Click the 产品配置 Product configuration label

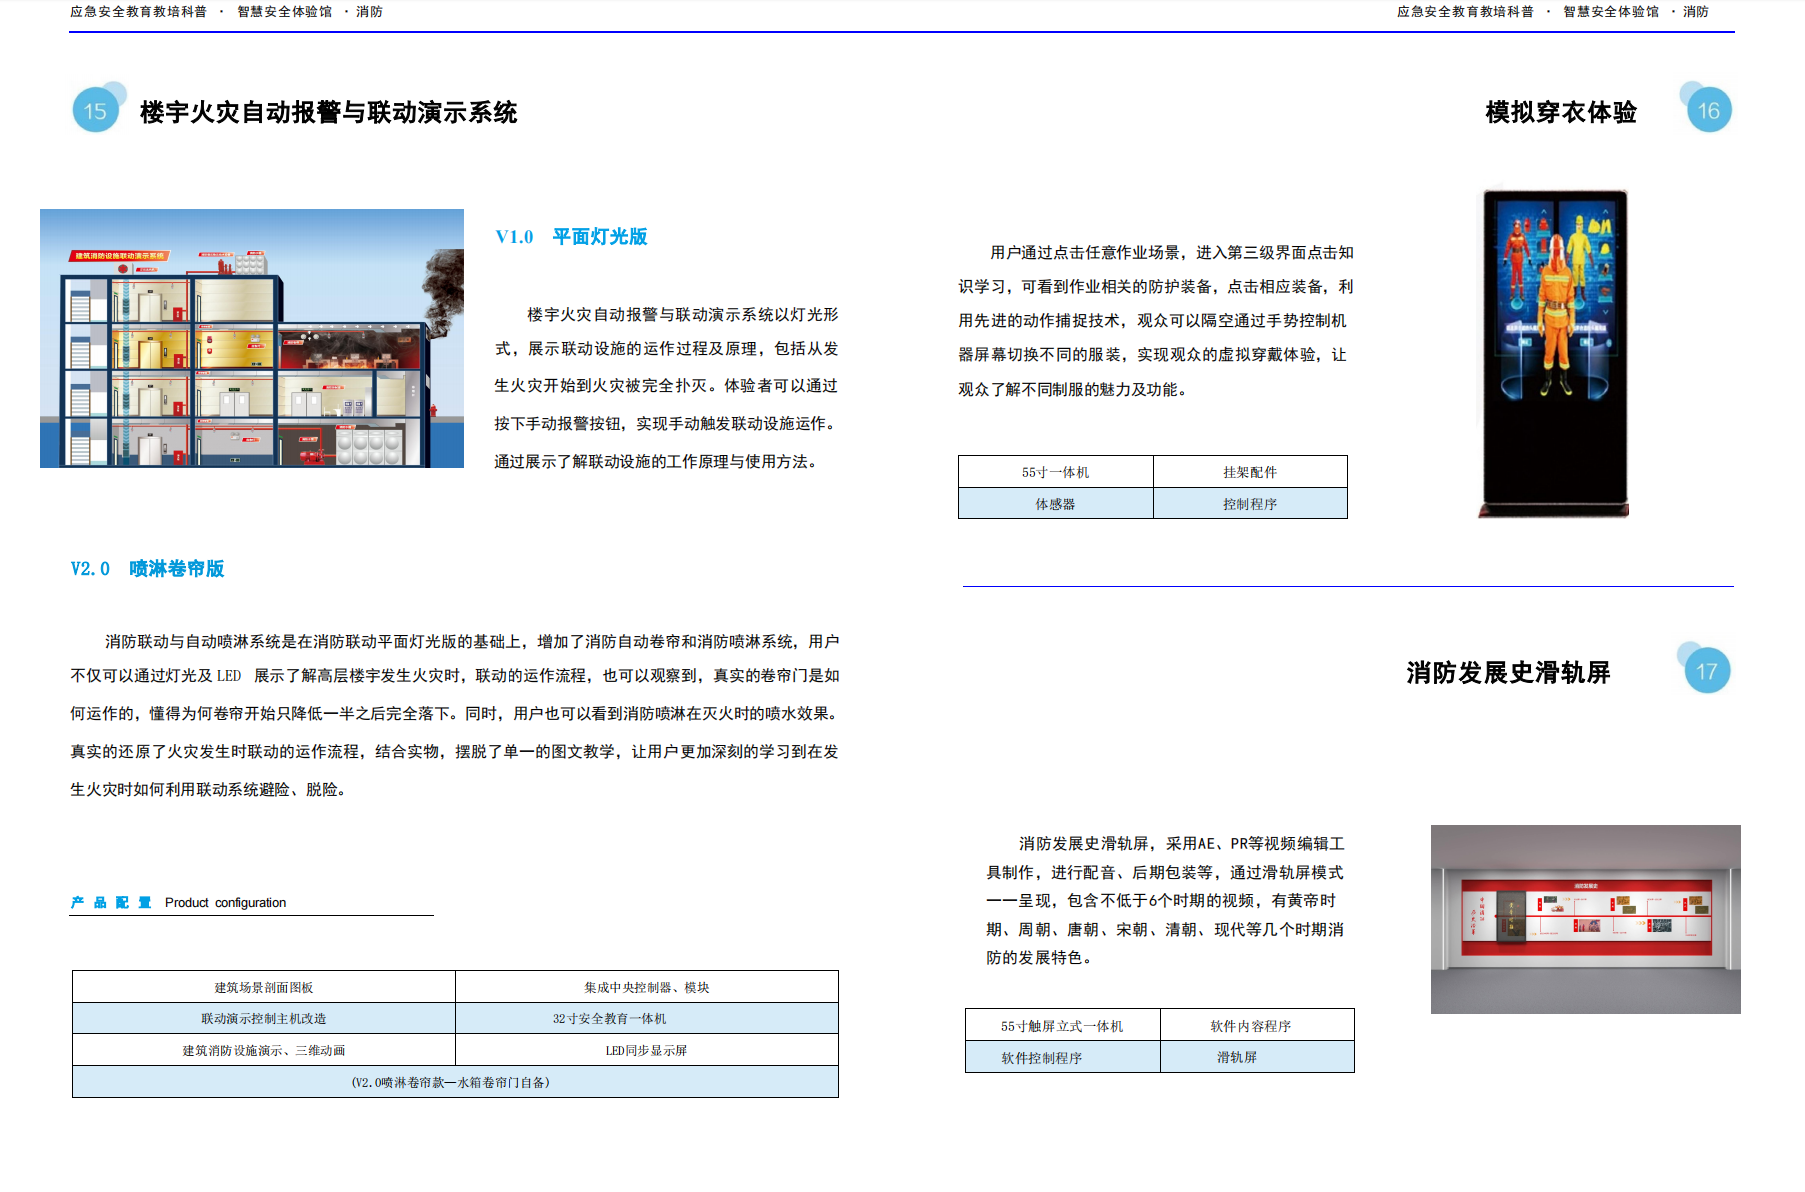click(178, 902)
